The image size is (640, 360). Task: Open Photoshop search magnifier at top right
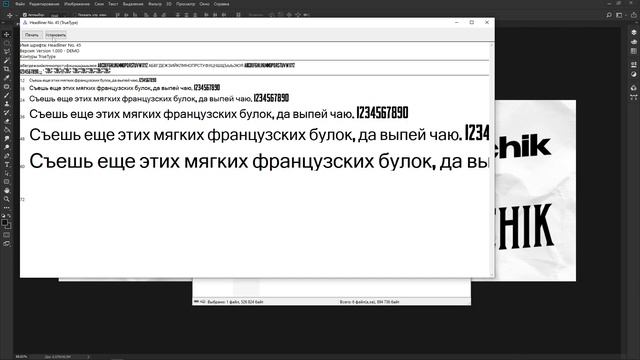(609, 15)
